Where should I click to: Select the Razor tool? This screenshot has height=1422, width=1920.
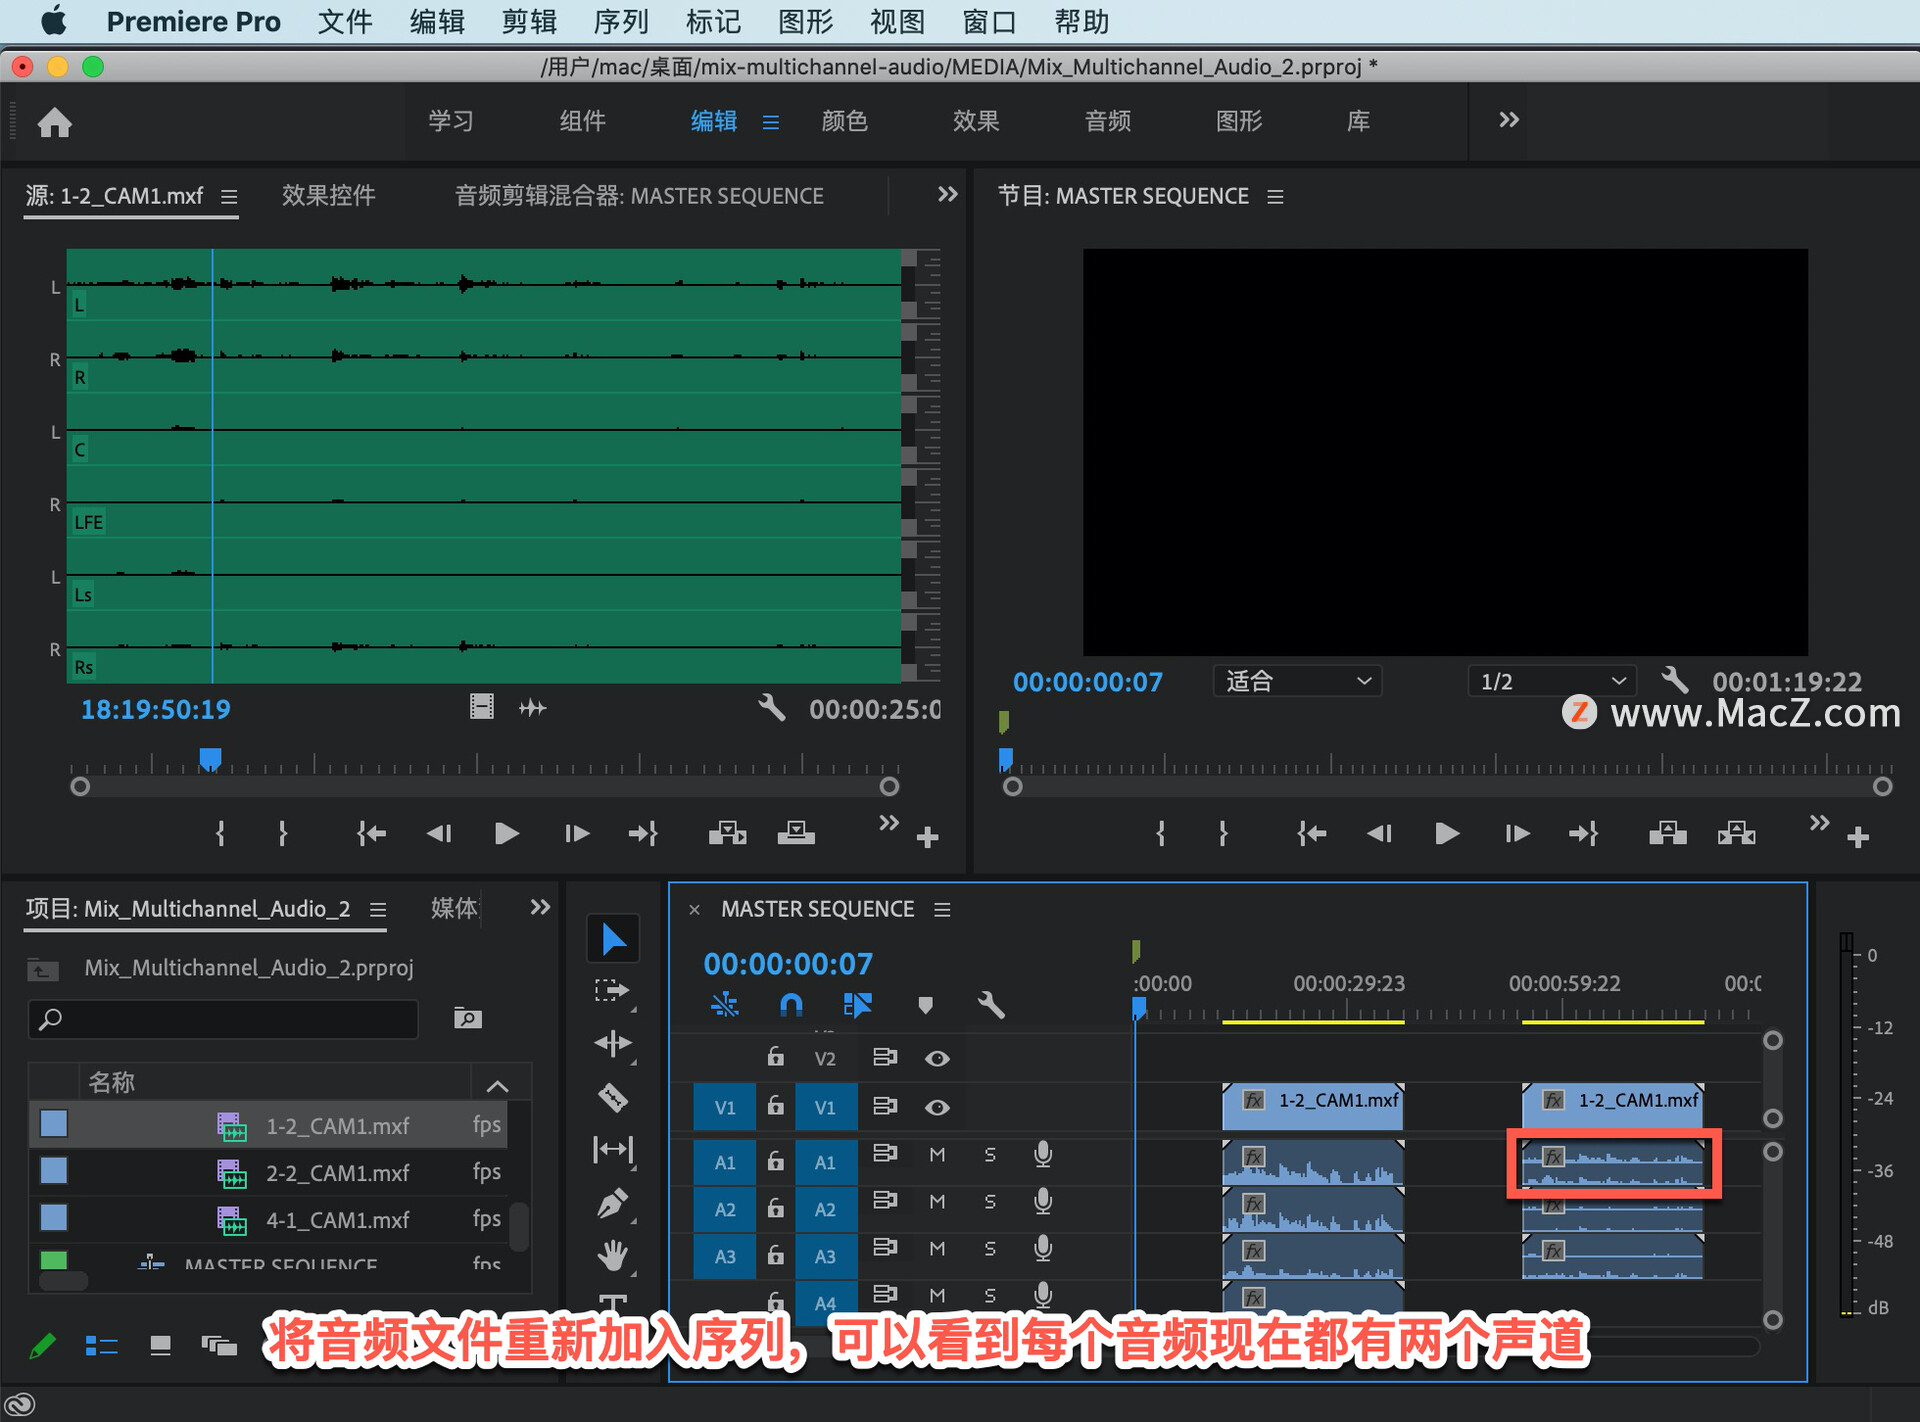[612, 1097]
